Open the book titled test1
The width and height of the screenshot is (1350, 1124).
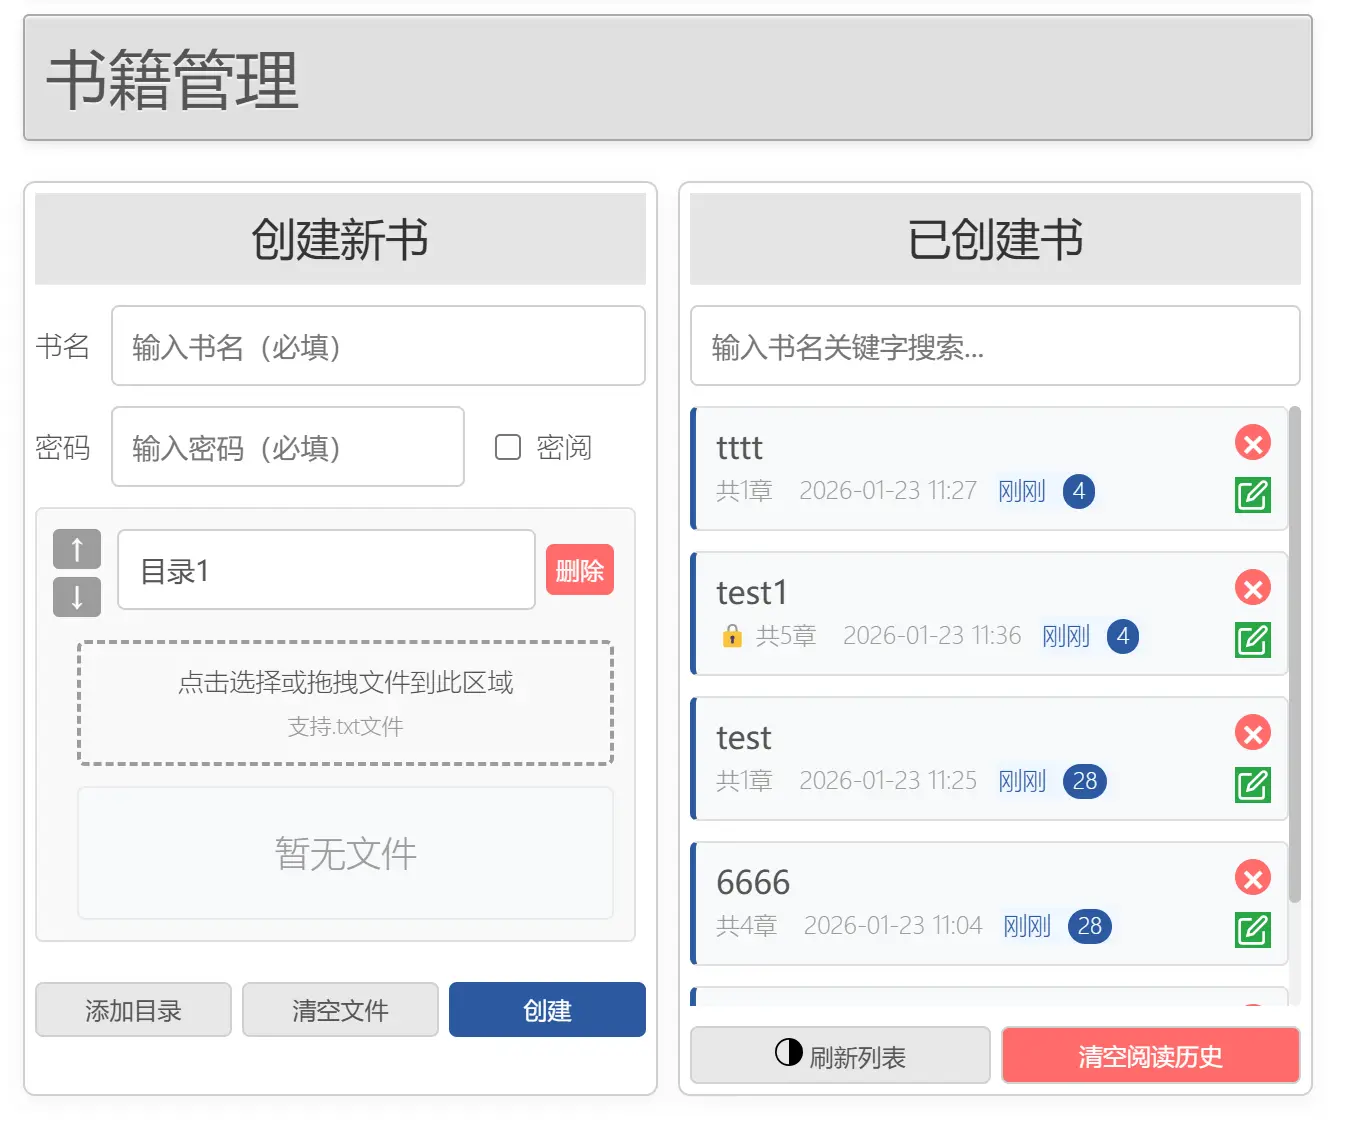pyautogui.click(x=752, y=593)
